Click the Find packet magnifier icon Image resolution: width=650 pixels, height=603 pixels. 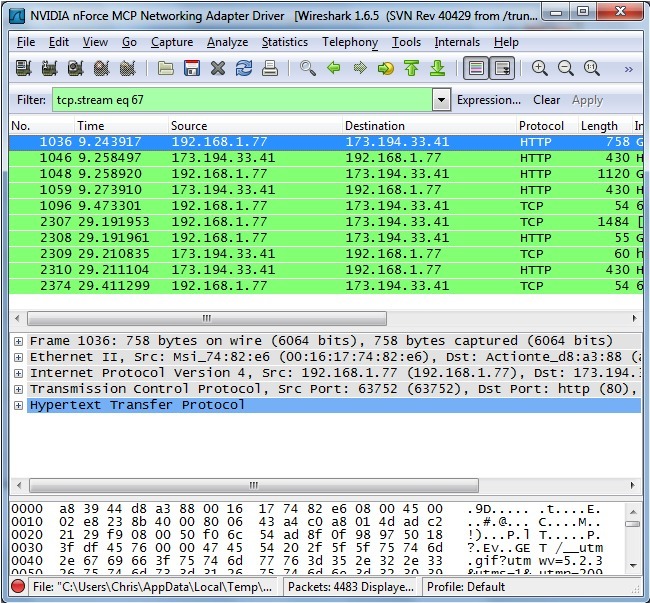pyautogui.click(x=308, y=69)
